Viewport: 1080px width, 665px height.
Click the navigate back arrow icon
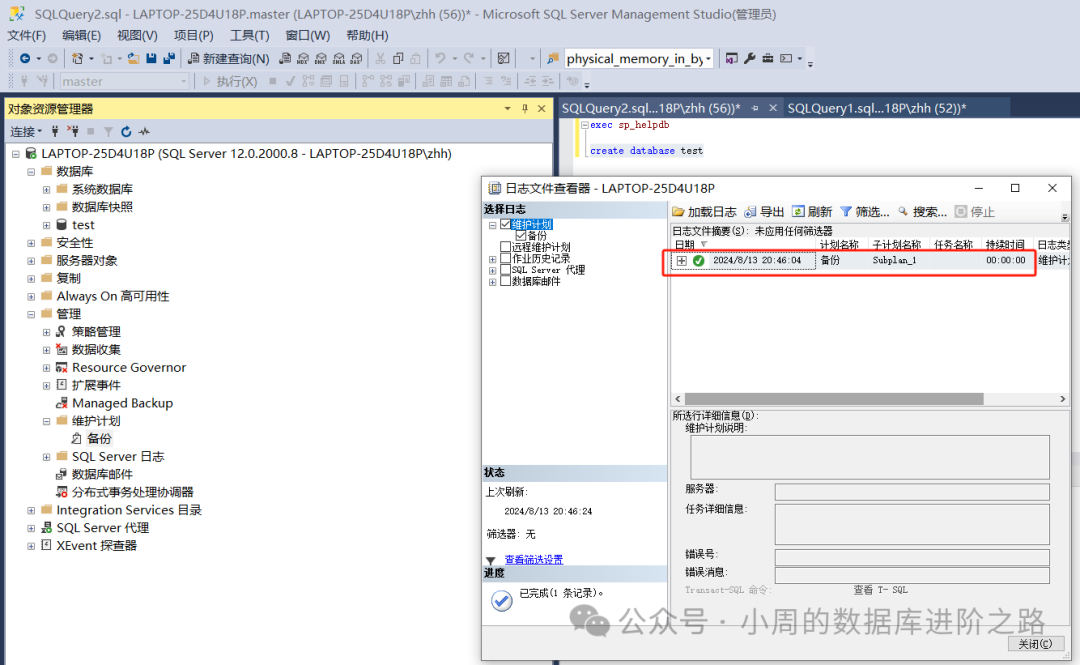(x=25, y=59)
